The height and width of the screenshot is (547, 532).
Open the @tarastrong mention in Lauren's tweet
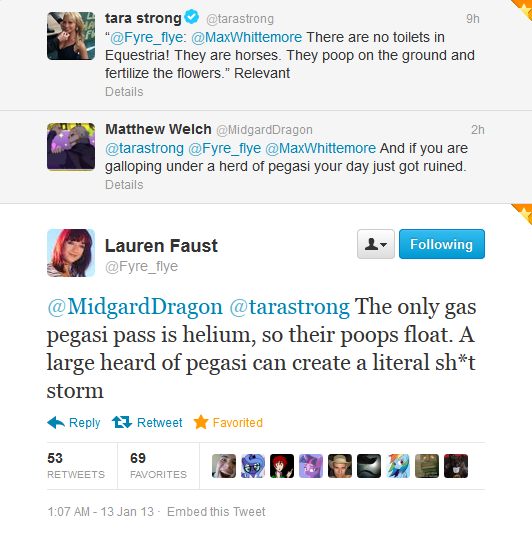[x=290, y=307]
